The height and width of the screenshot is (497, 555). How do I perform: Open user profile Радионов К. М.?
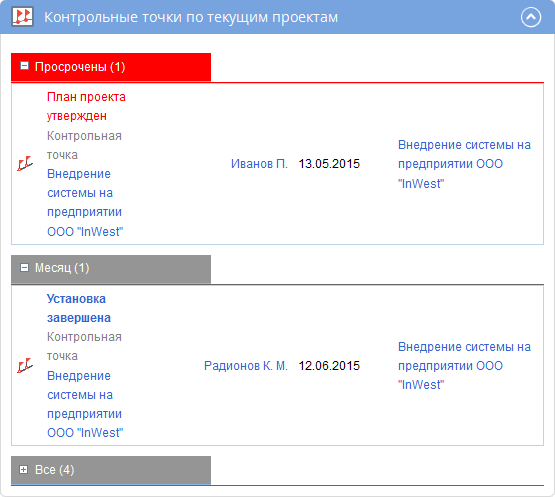246,366
